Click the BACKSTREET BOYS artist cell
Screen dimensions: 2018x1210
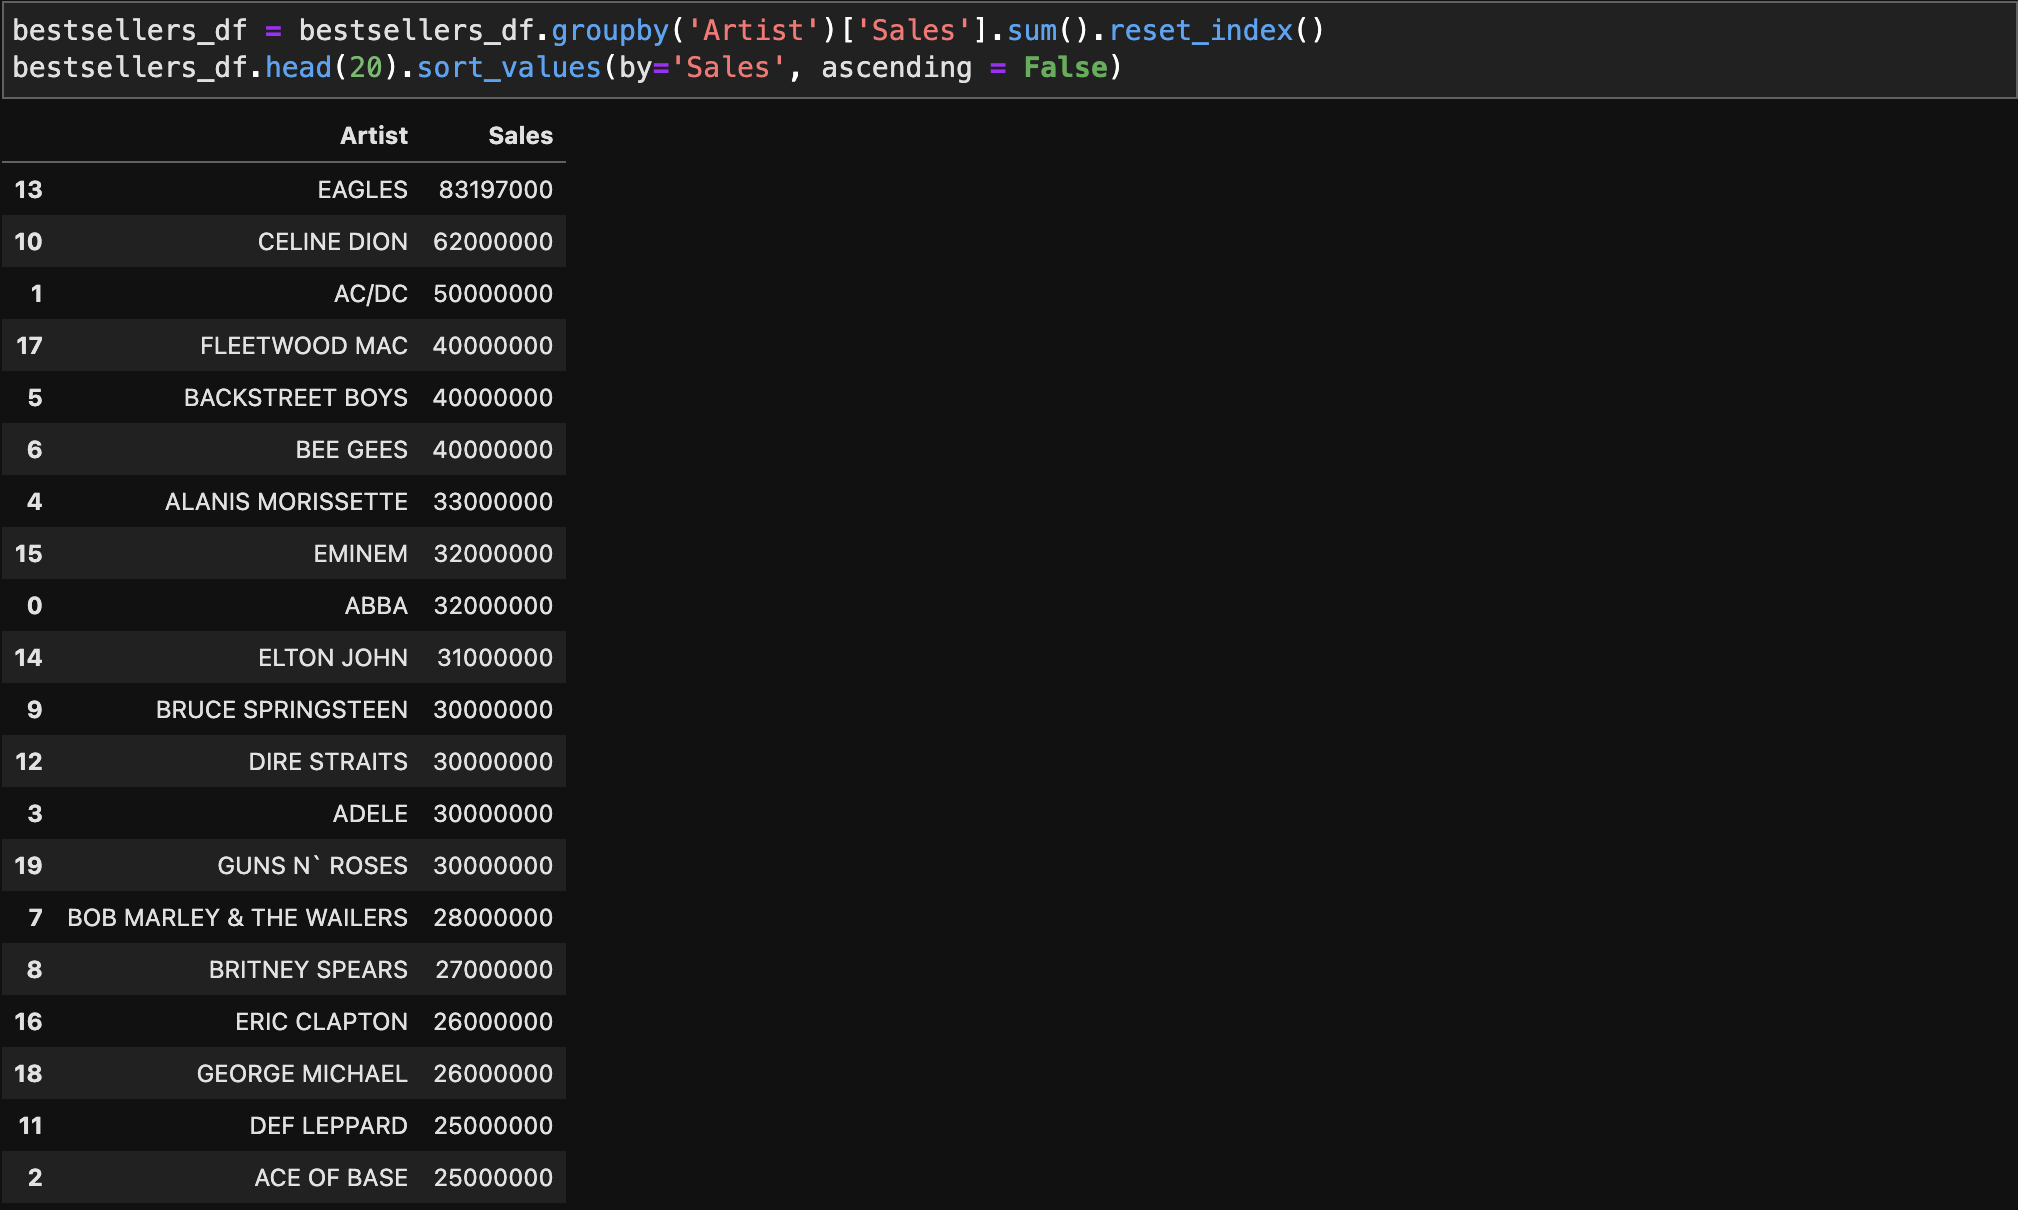pyautogui.click(x=295, y=397)
